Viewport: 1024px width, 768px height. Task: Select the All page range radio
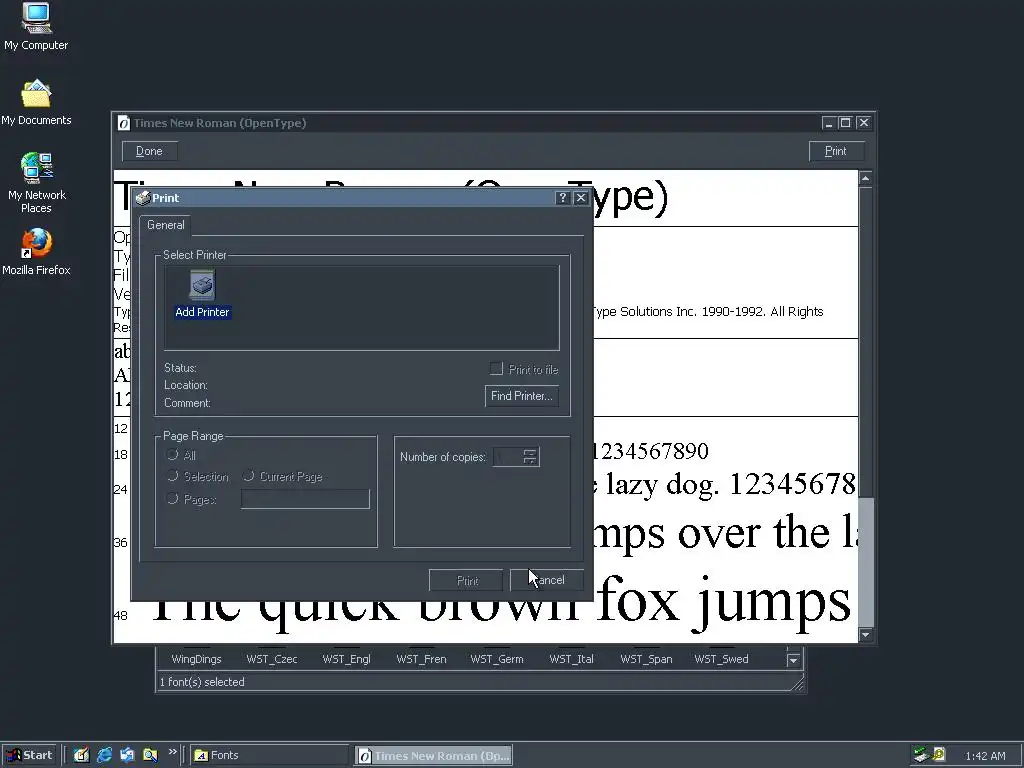click(x=172, y=455)
